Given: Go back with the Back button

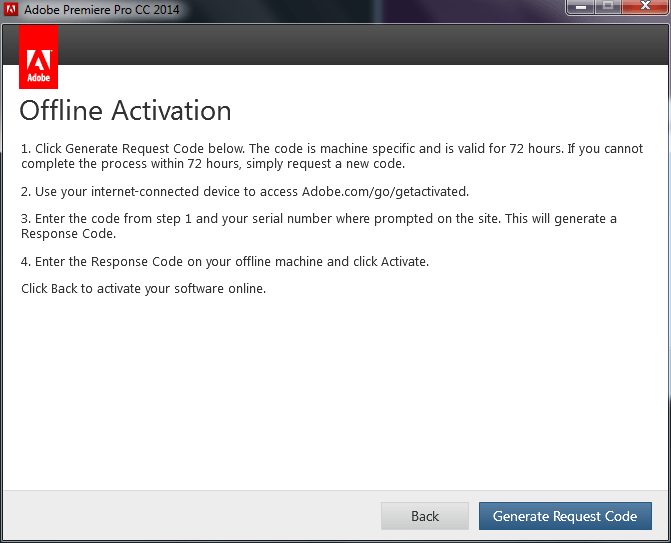Looking at the screenshot, I should pos(425,516).
